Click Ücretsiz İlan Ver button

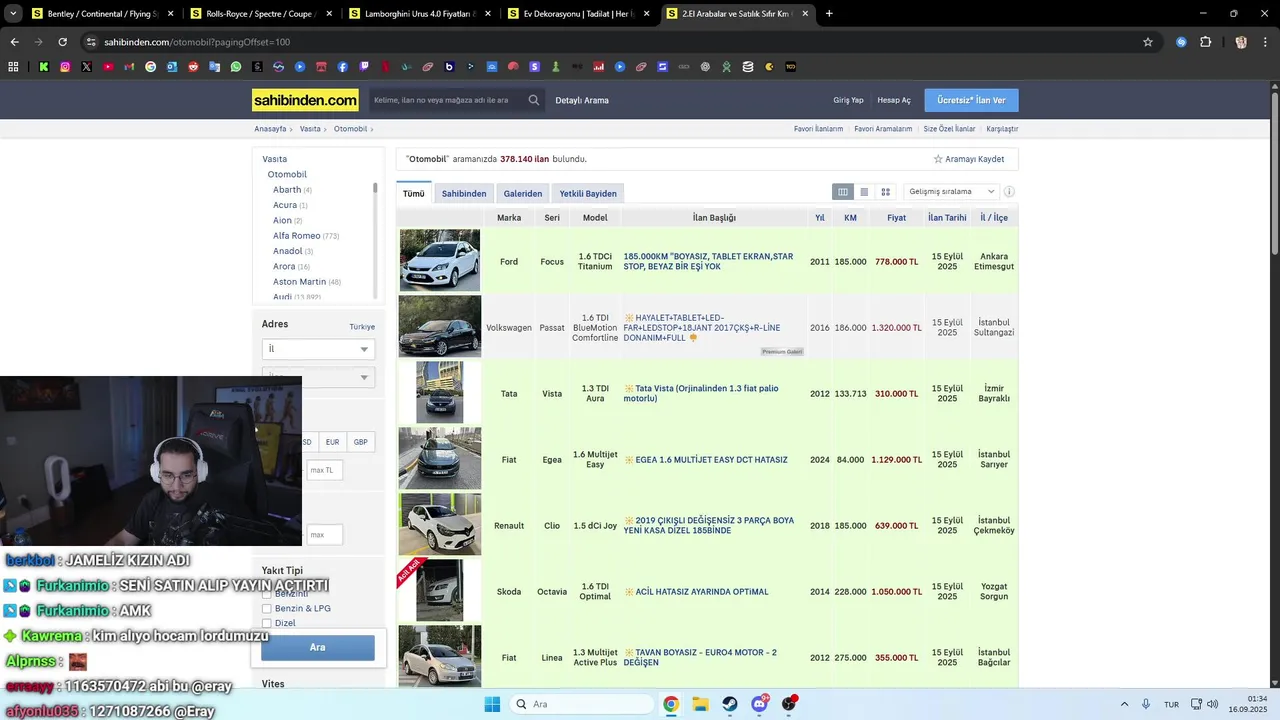(x=971, y=100)
